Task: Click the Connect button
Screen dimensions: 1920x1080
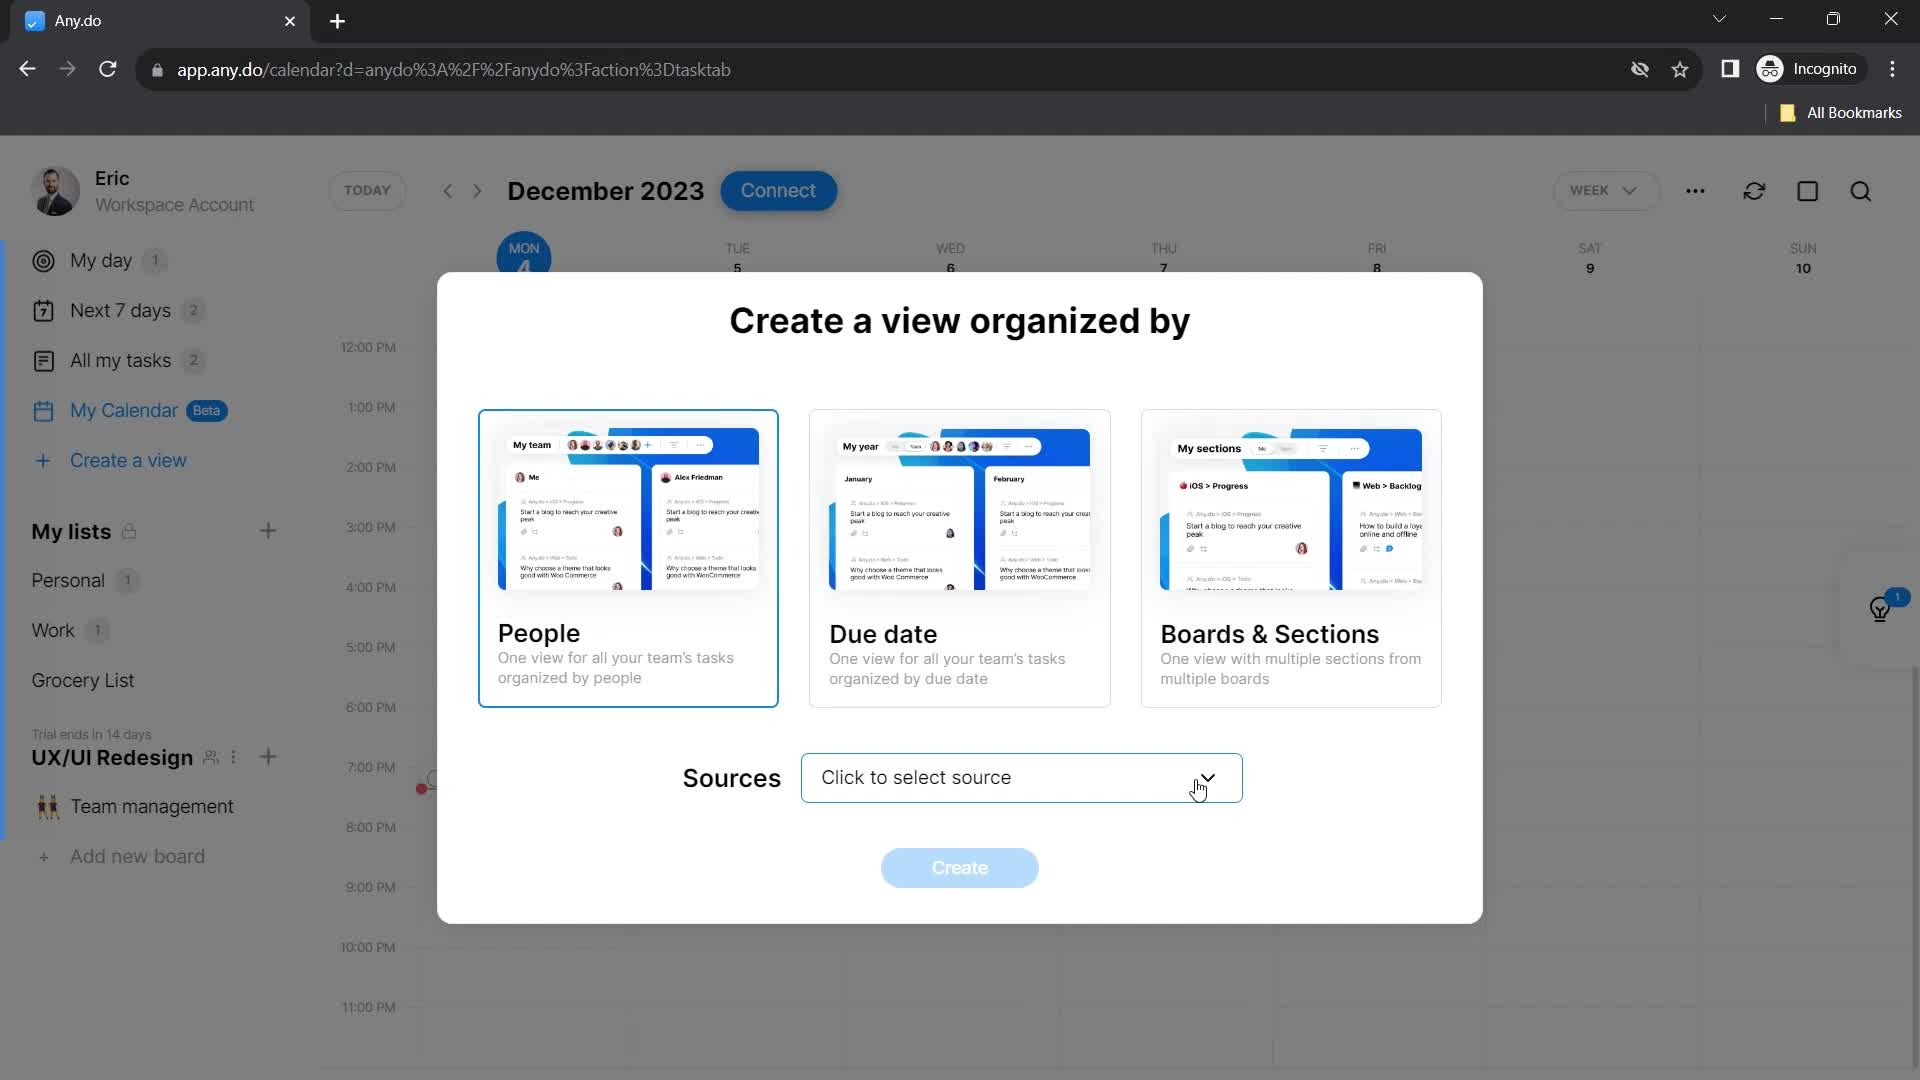Action: click(x=779, y=190)
